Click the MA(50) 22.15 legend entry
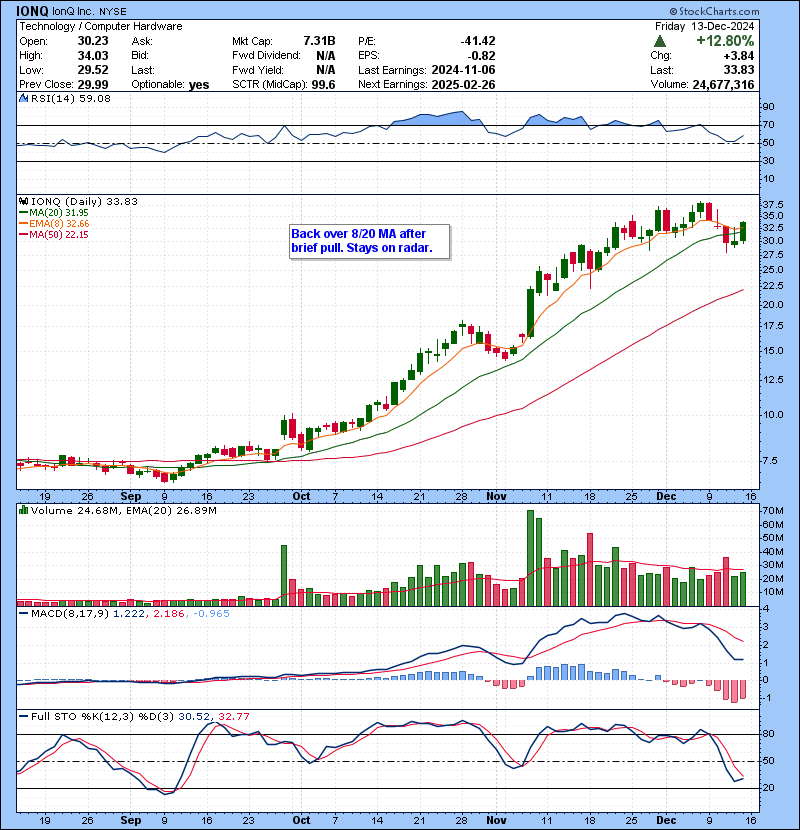Image resolution: width=800 pixels, height=830 pixels. [x=59, y=235]
